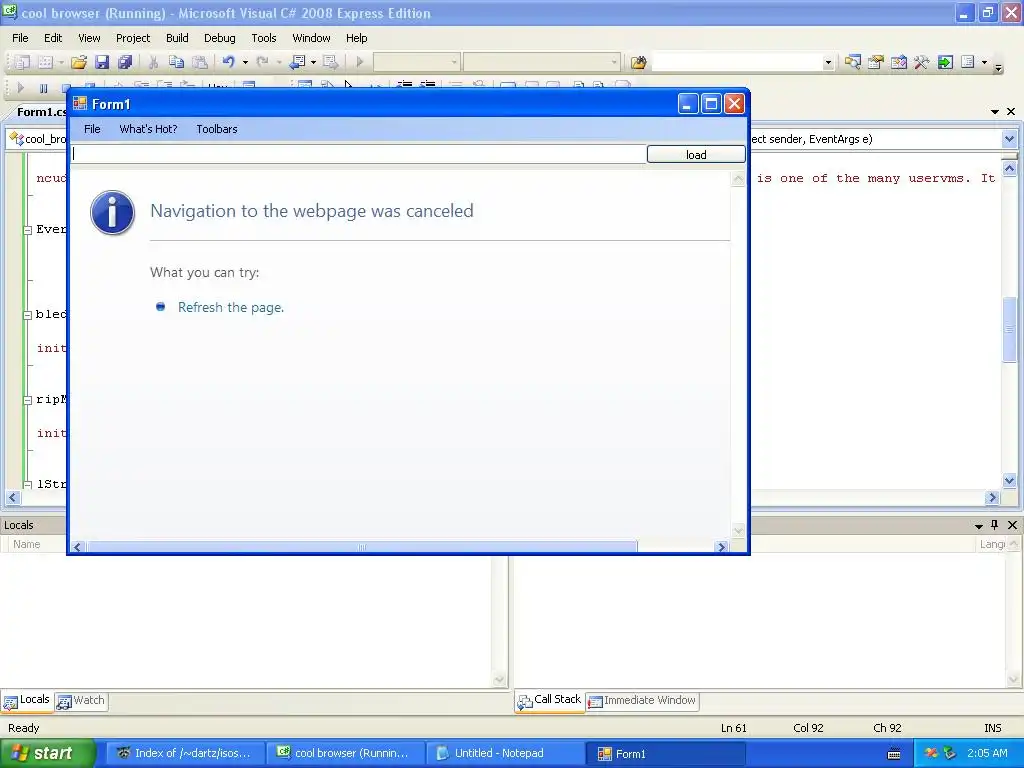Click the 'Refresh the page.' link
Image resolution: width=1024 pixels, height=768 pixels.
click(231, 307)
